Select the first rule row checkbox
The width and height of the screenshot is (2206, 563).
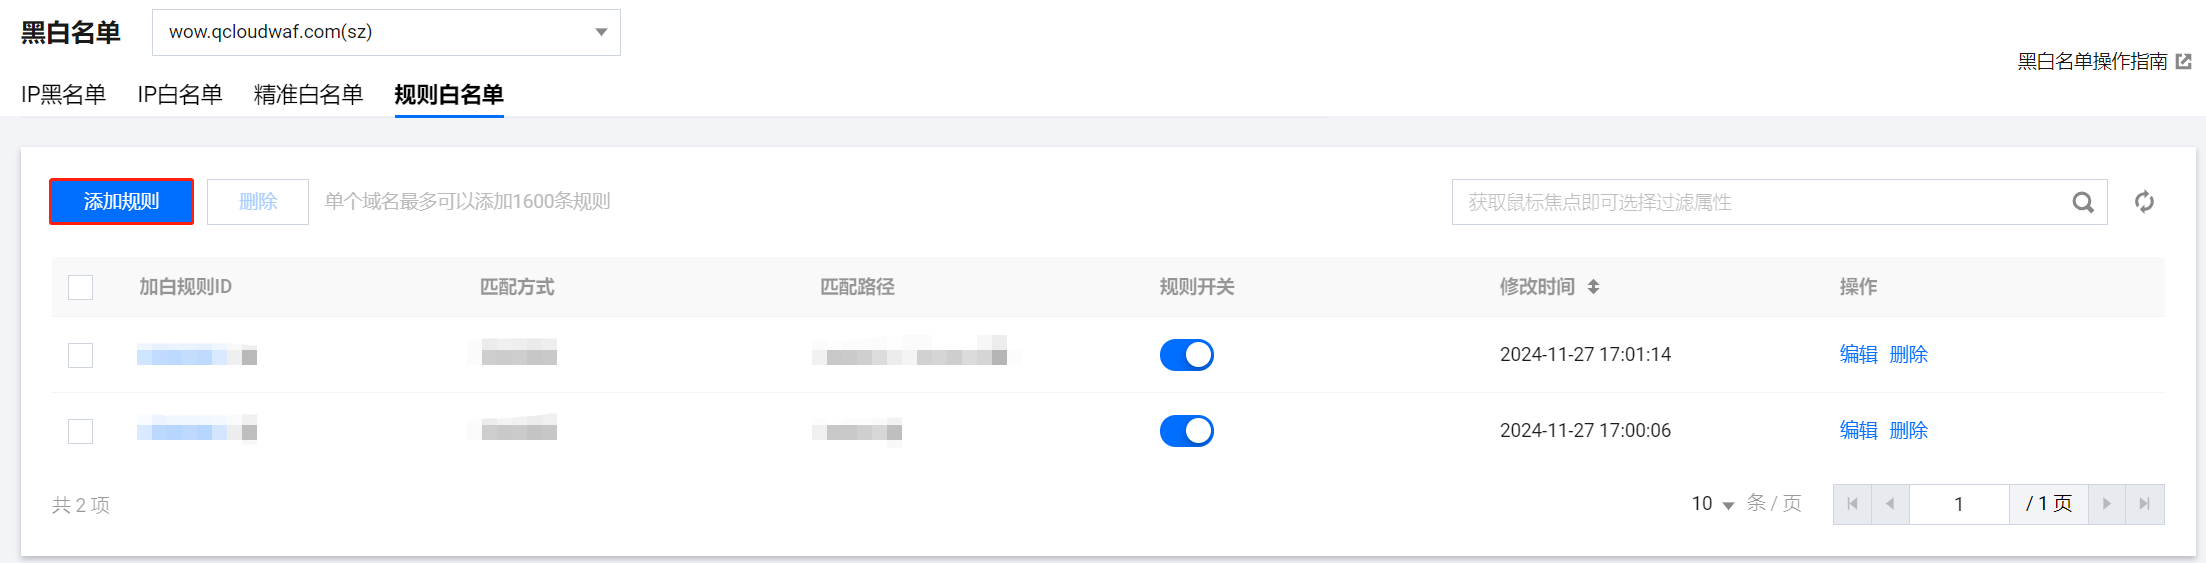80,355
